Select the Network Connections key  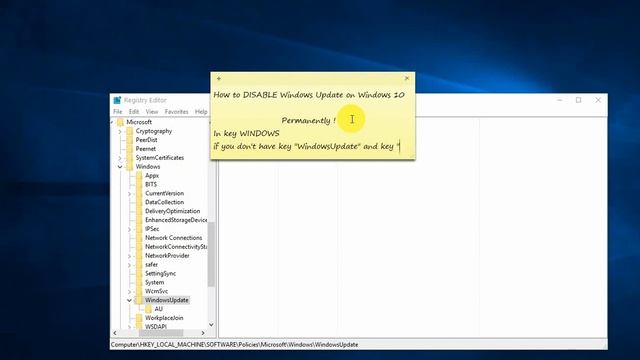[173, 238]
